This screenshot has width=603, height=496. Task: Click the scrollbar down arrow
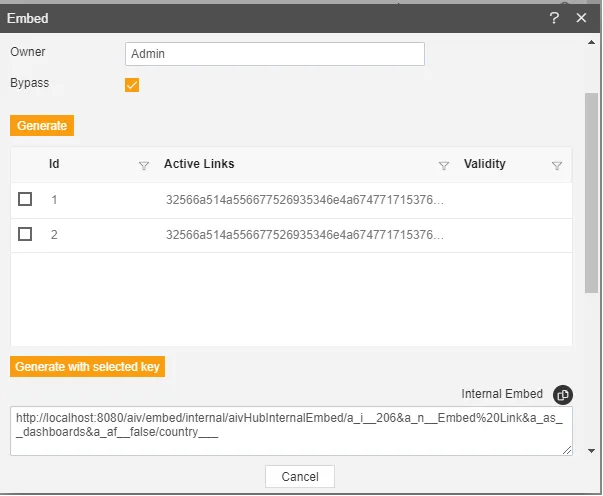click(591, 451)
